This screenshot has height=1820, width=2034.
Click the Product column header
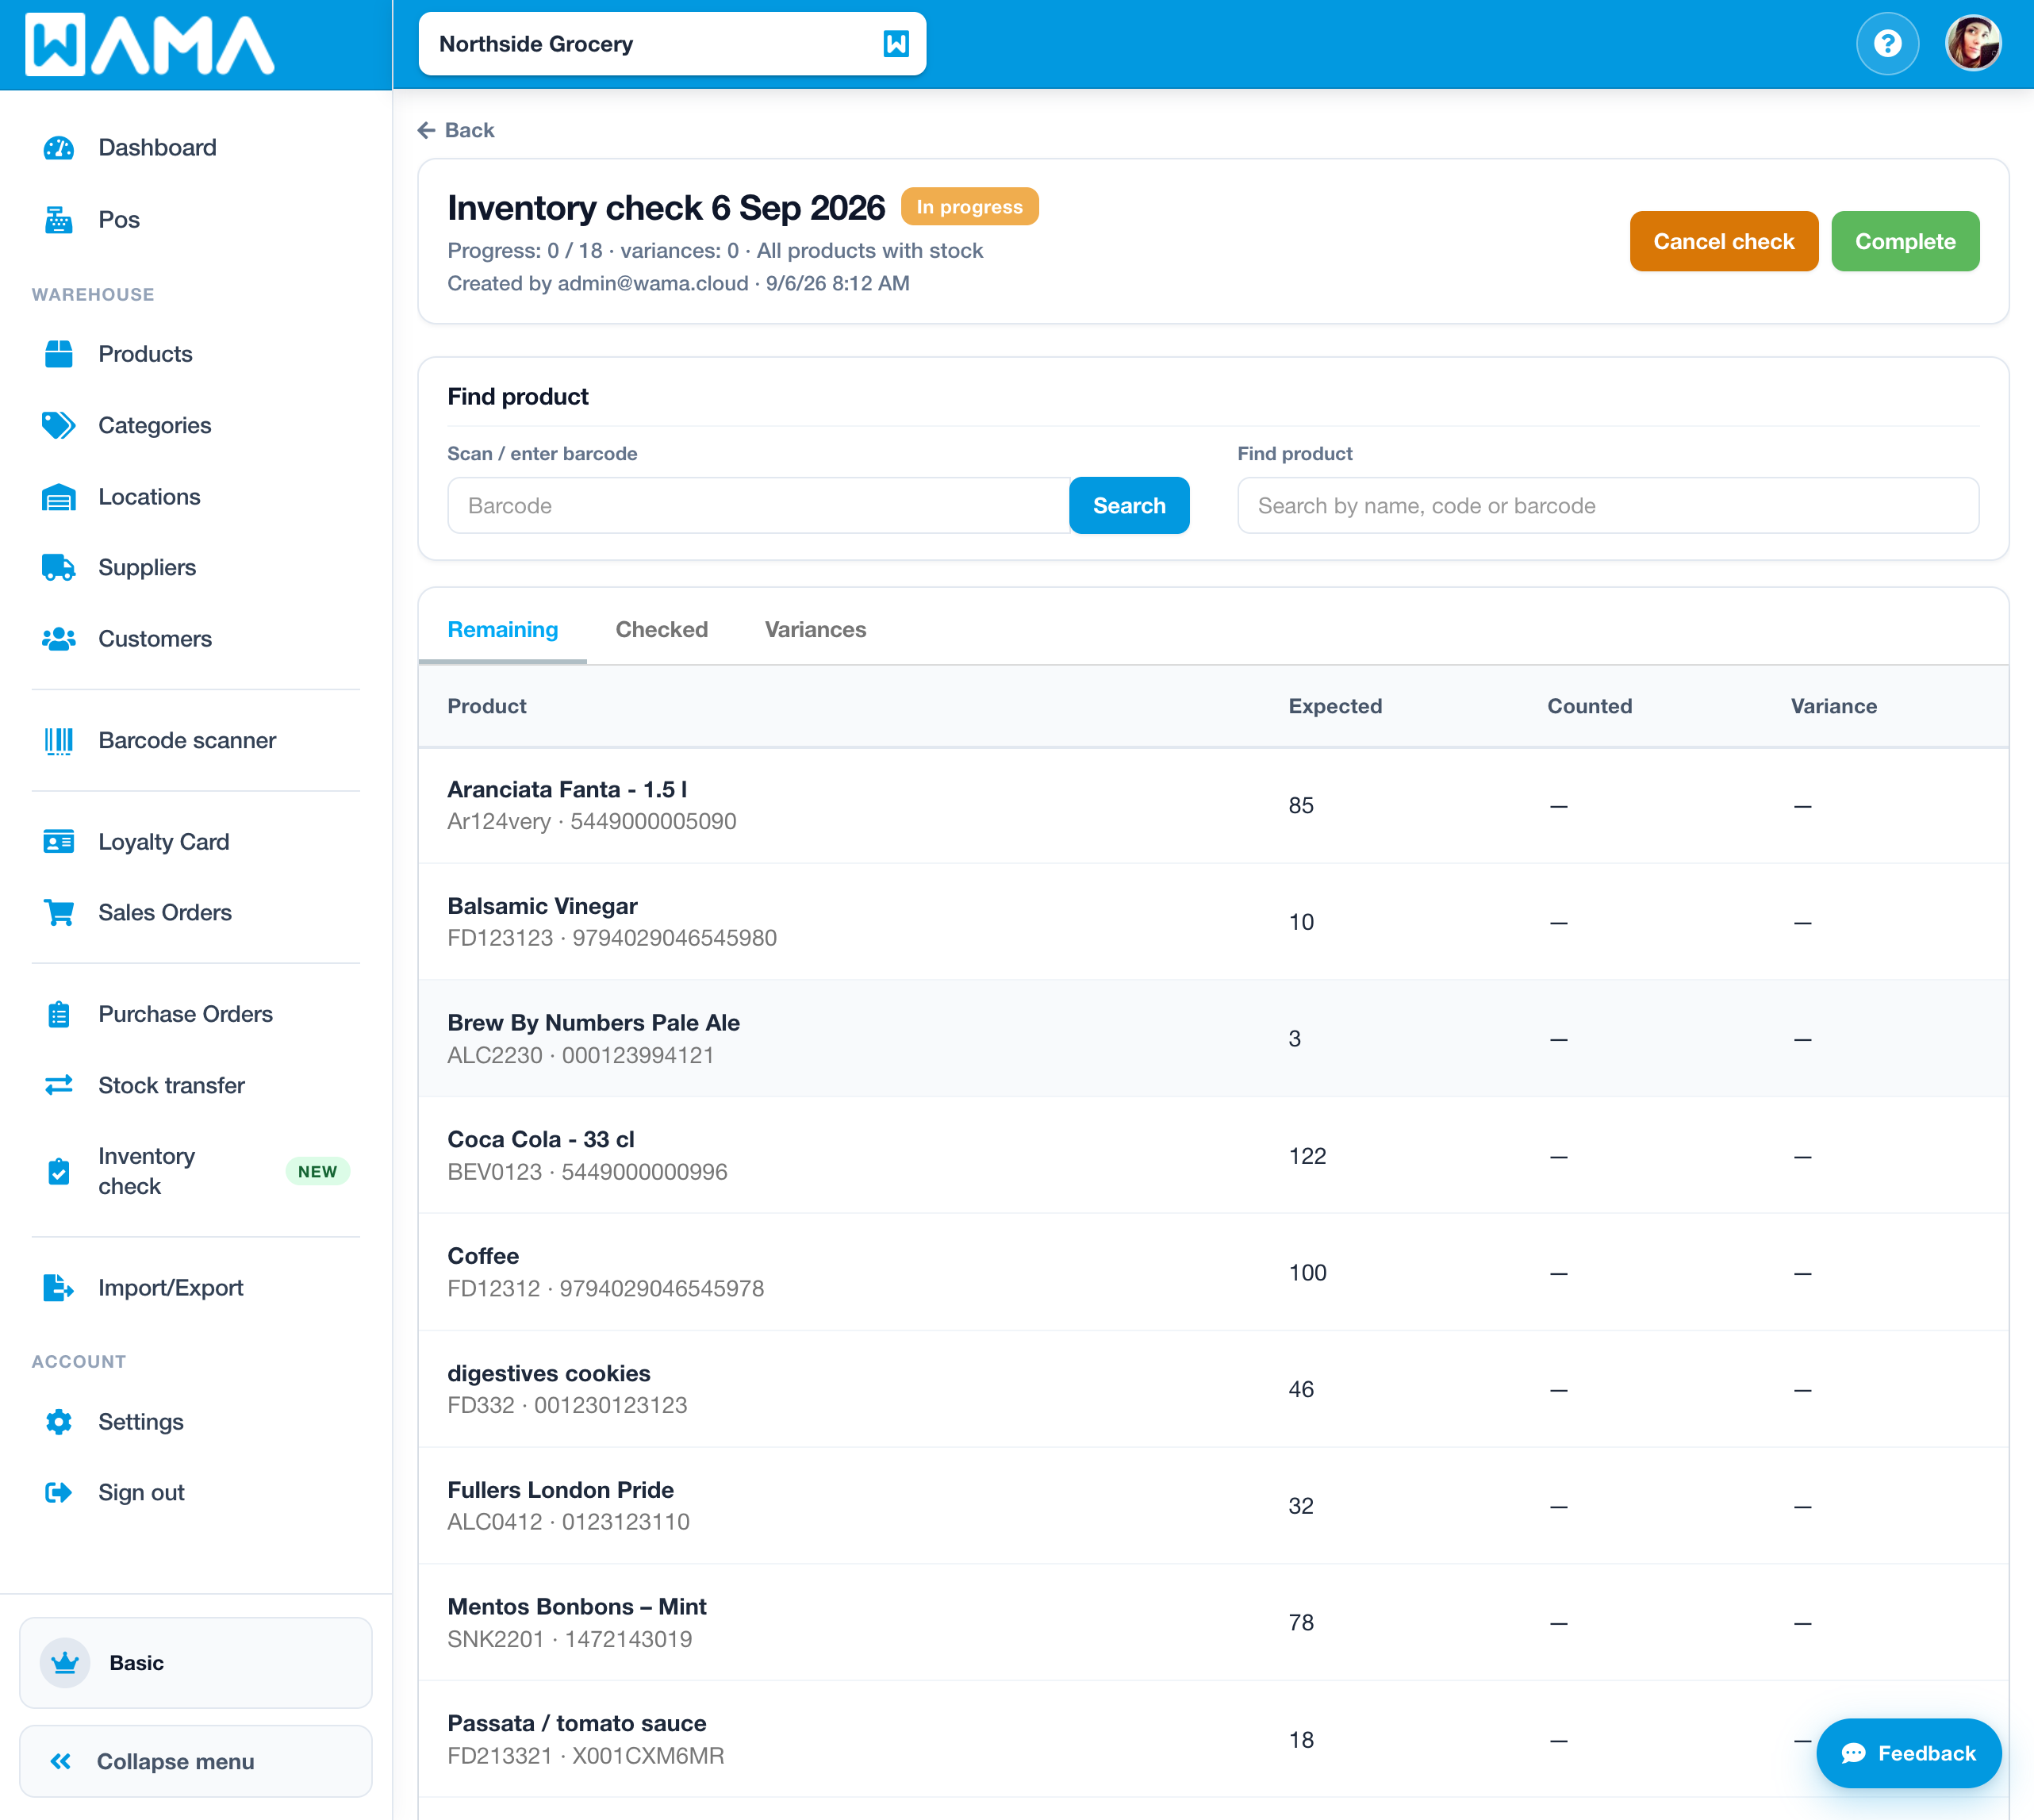pyautogui.click(x=487, y=706)
